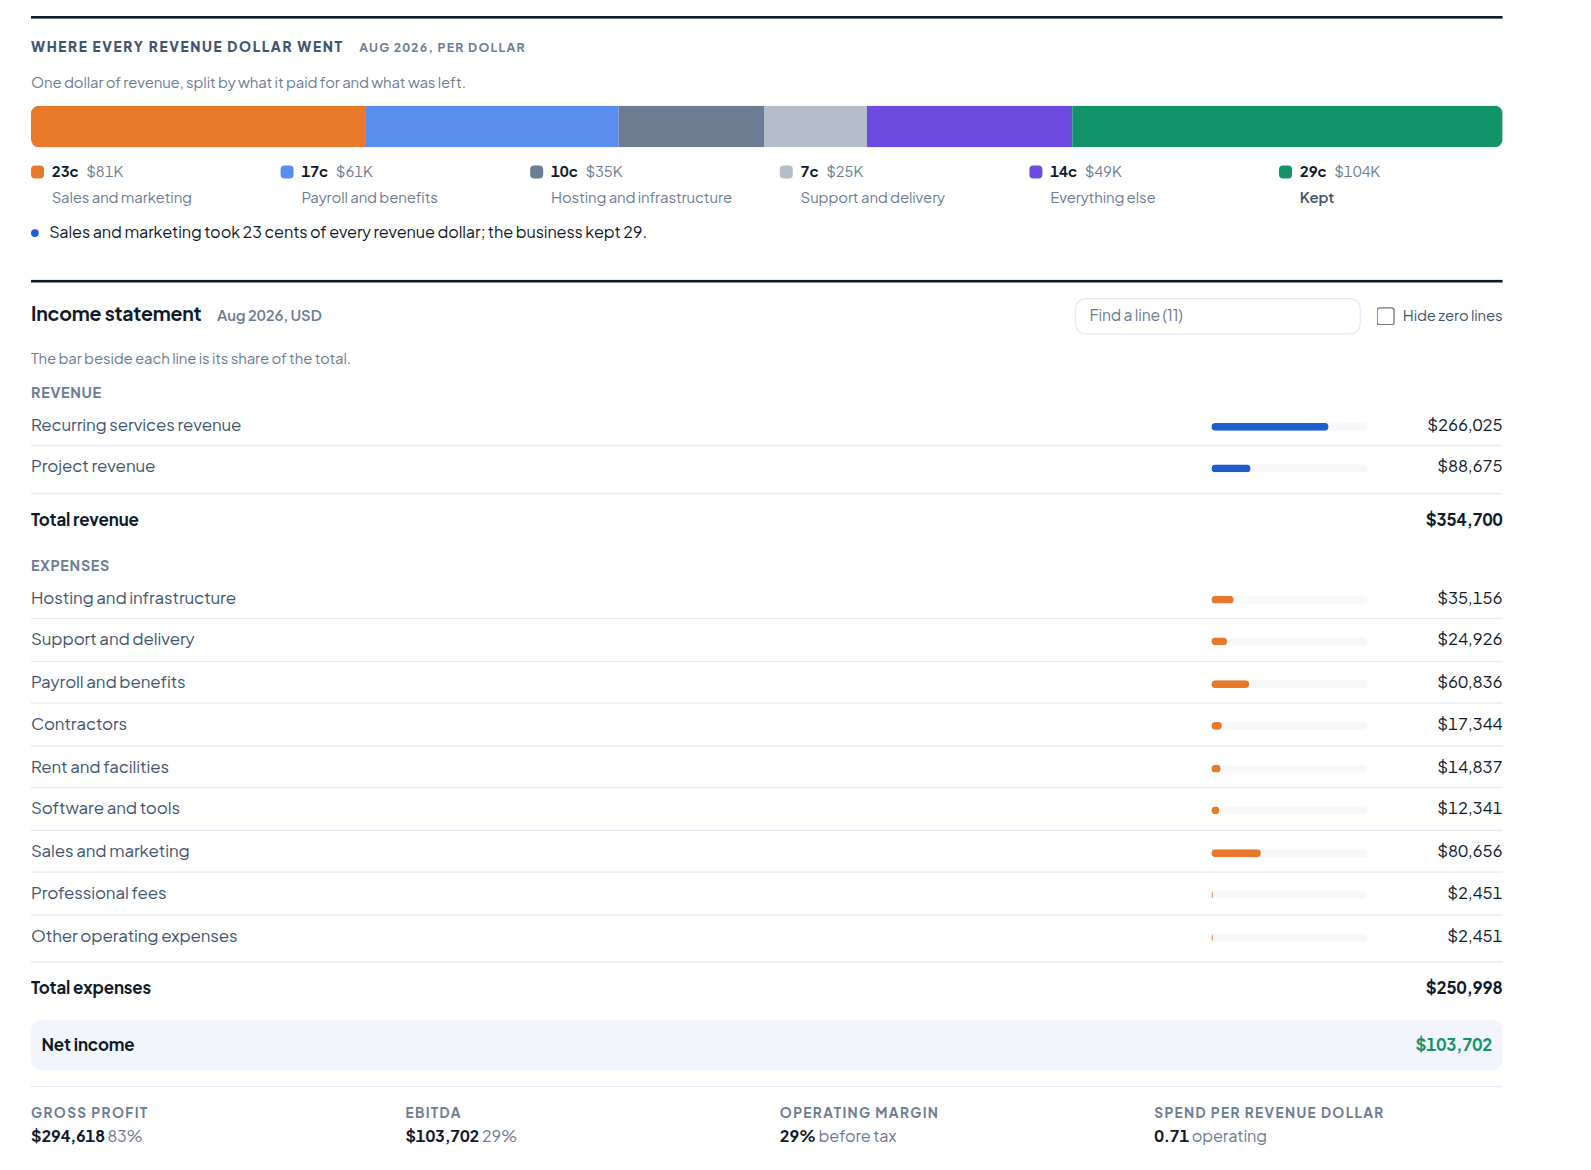The height and width of the screenshot is (1170, 1591).
Task: Select the Support and delivery expense line
Action: pos(766,640)
